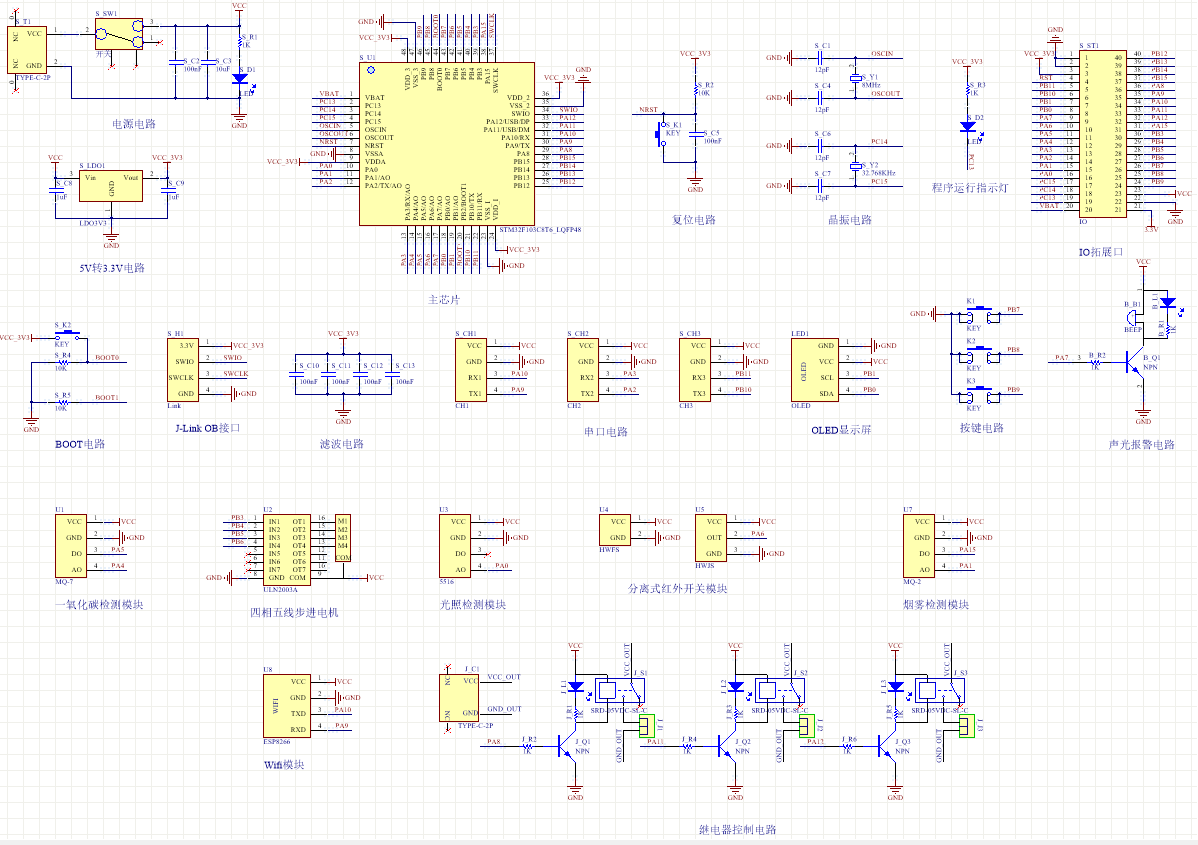
Task: Select the S_Y1 8MHz crystal
Action: (855, 78)
